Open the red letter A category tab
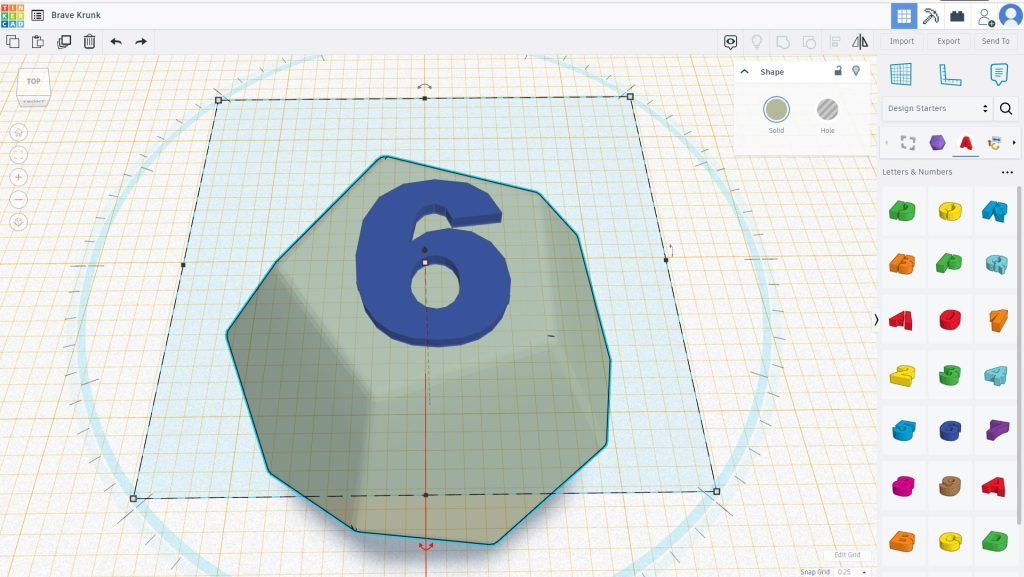Viewport: 1024px width, 577px height. [966, 142]
